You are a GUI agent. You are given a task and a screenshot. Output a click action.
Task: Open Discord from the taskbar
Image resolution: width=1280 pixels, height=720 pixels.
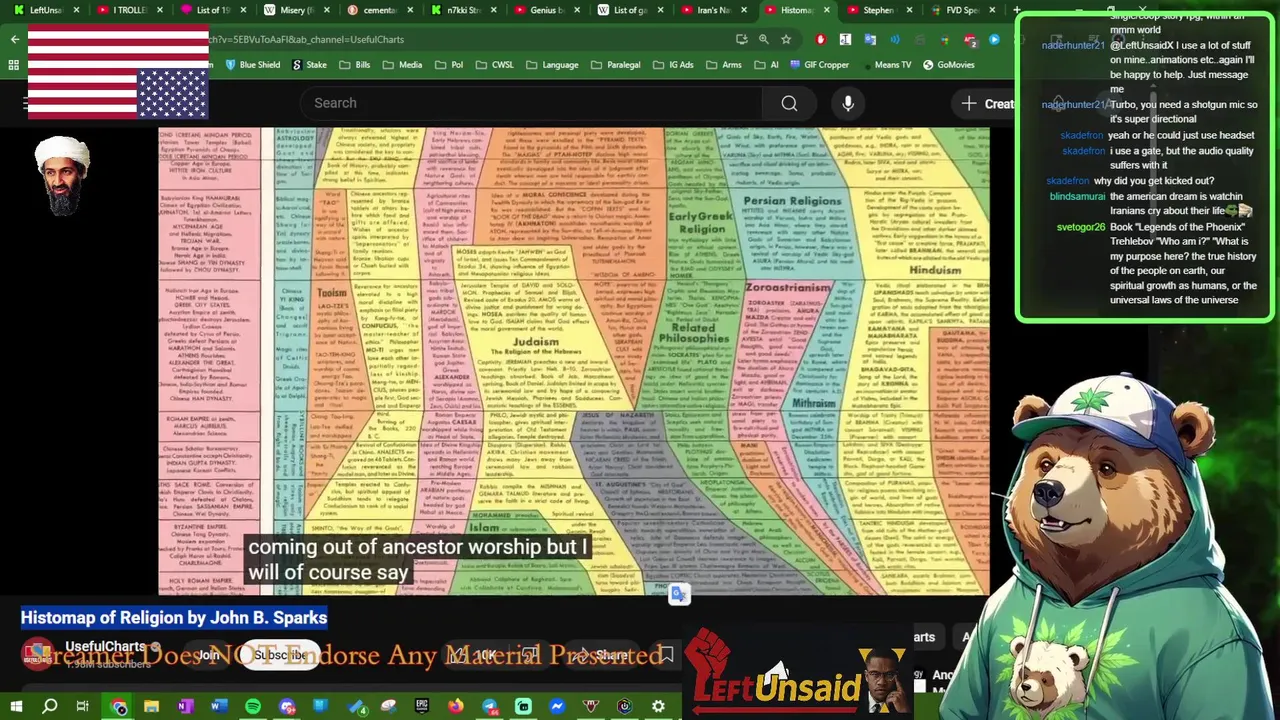pos(287,707)
